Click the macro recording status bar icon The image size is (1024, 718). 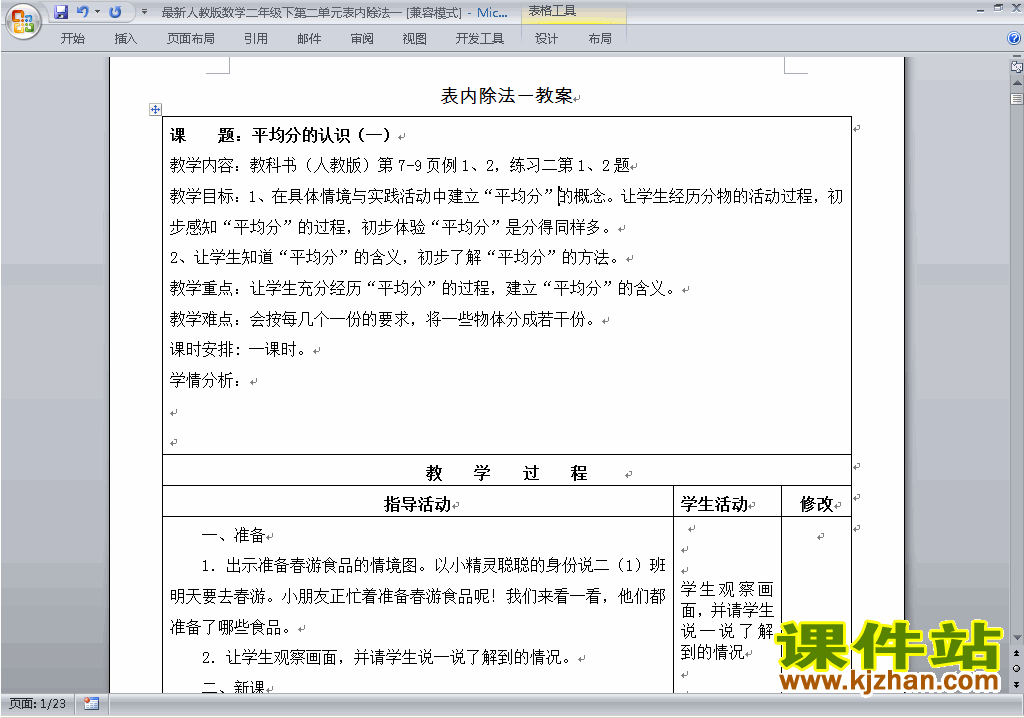[x=91, y=704]
